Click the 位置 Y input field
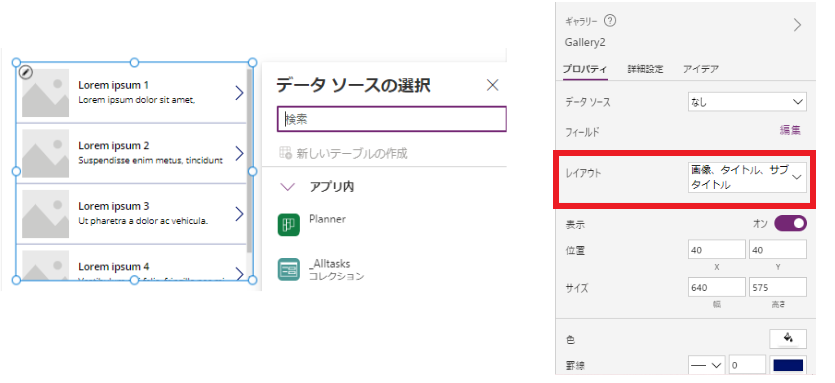 tap(777, 249)
